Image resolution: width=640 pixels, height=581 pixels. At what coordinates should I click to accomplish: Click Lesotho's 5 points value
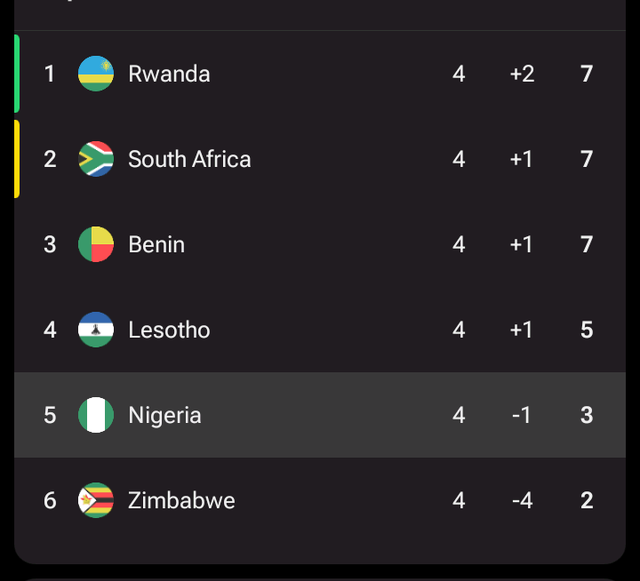587,330
